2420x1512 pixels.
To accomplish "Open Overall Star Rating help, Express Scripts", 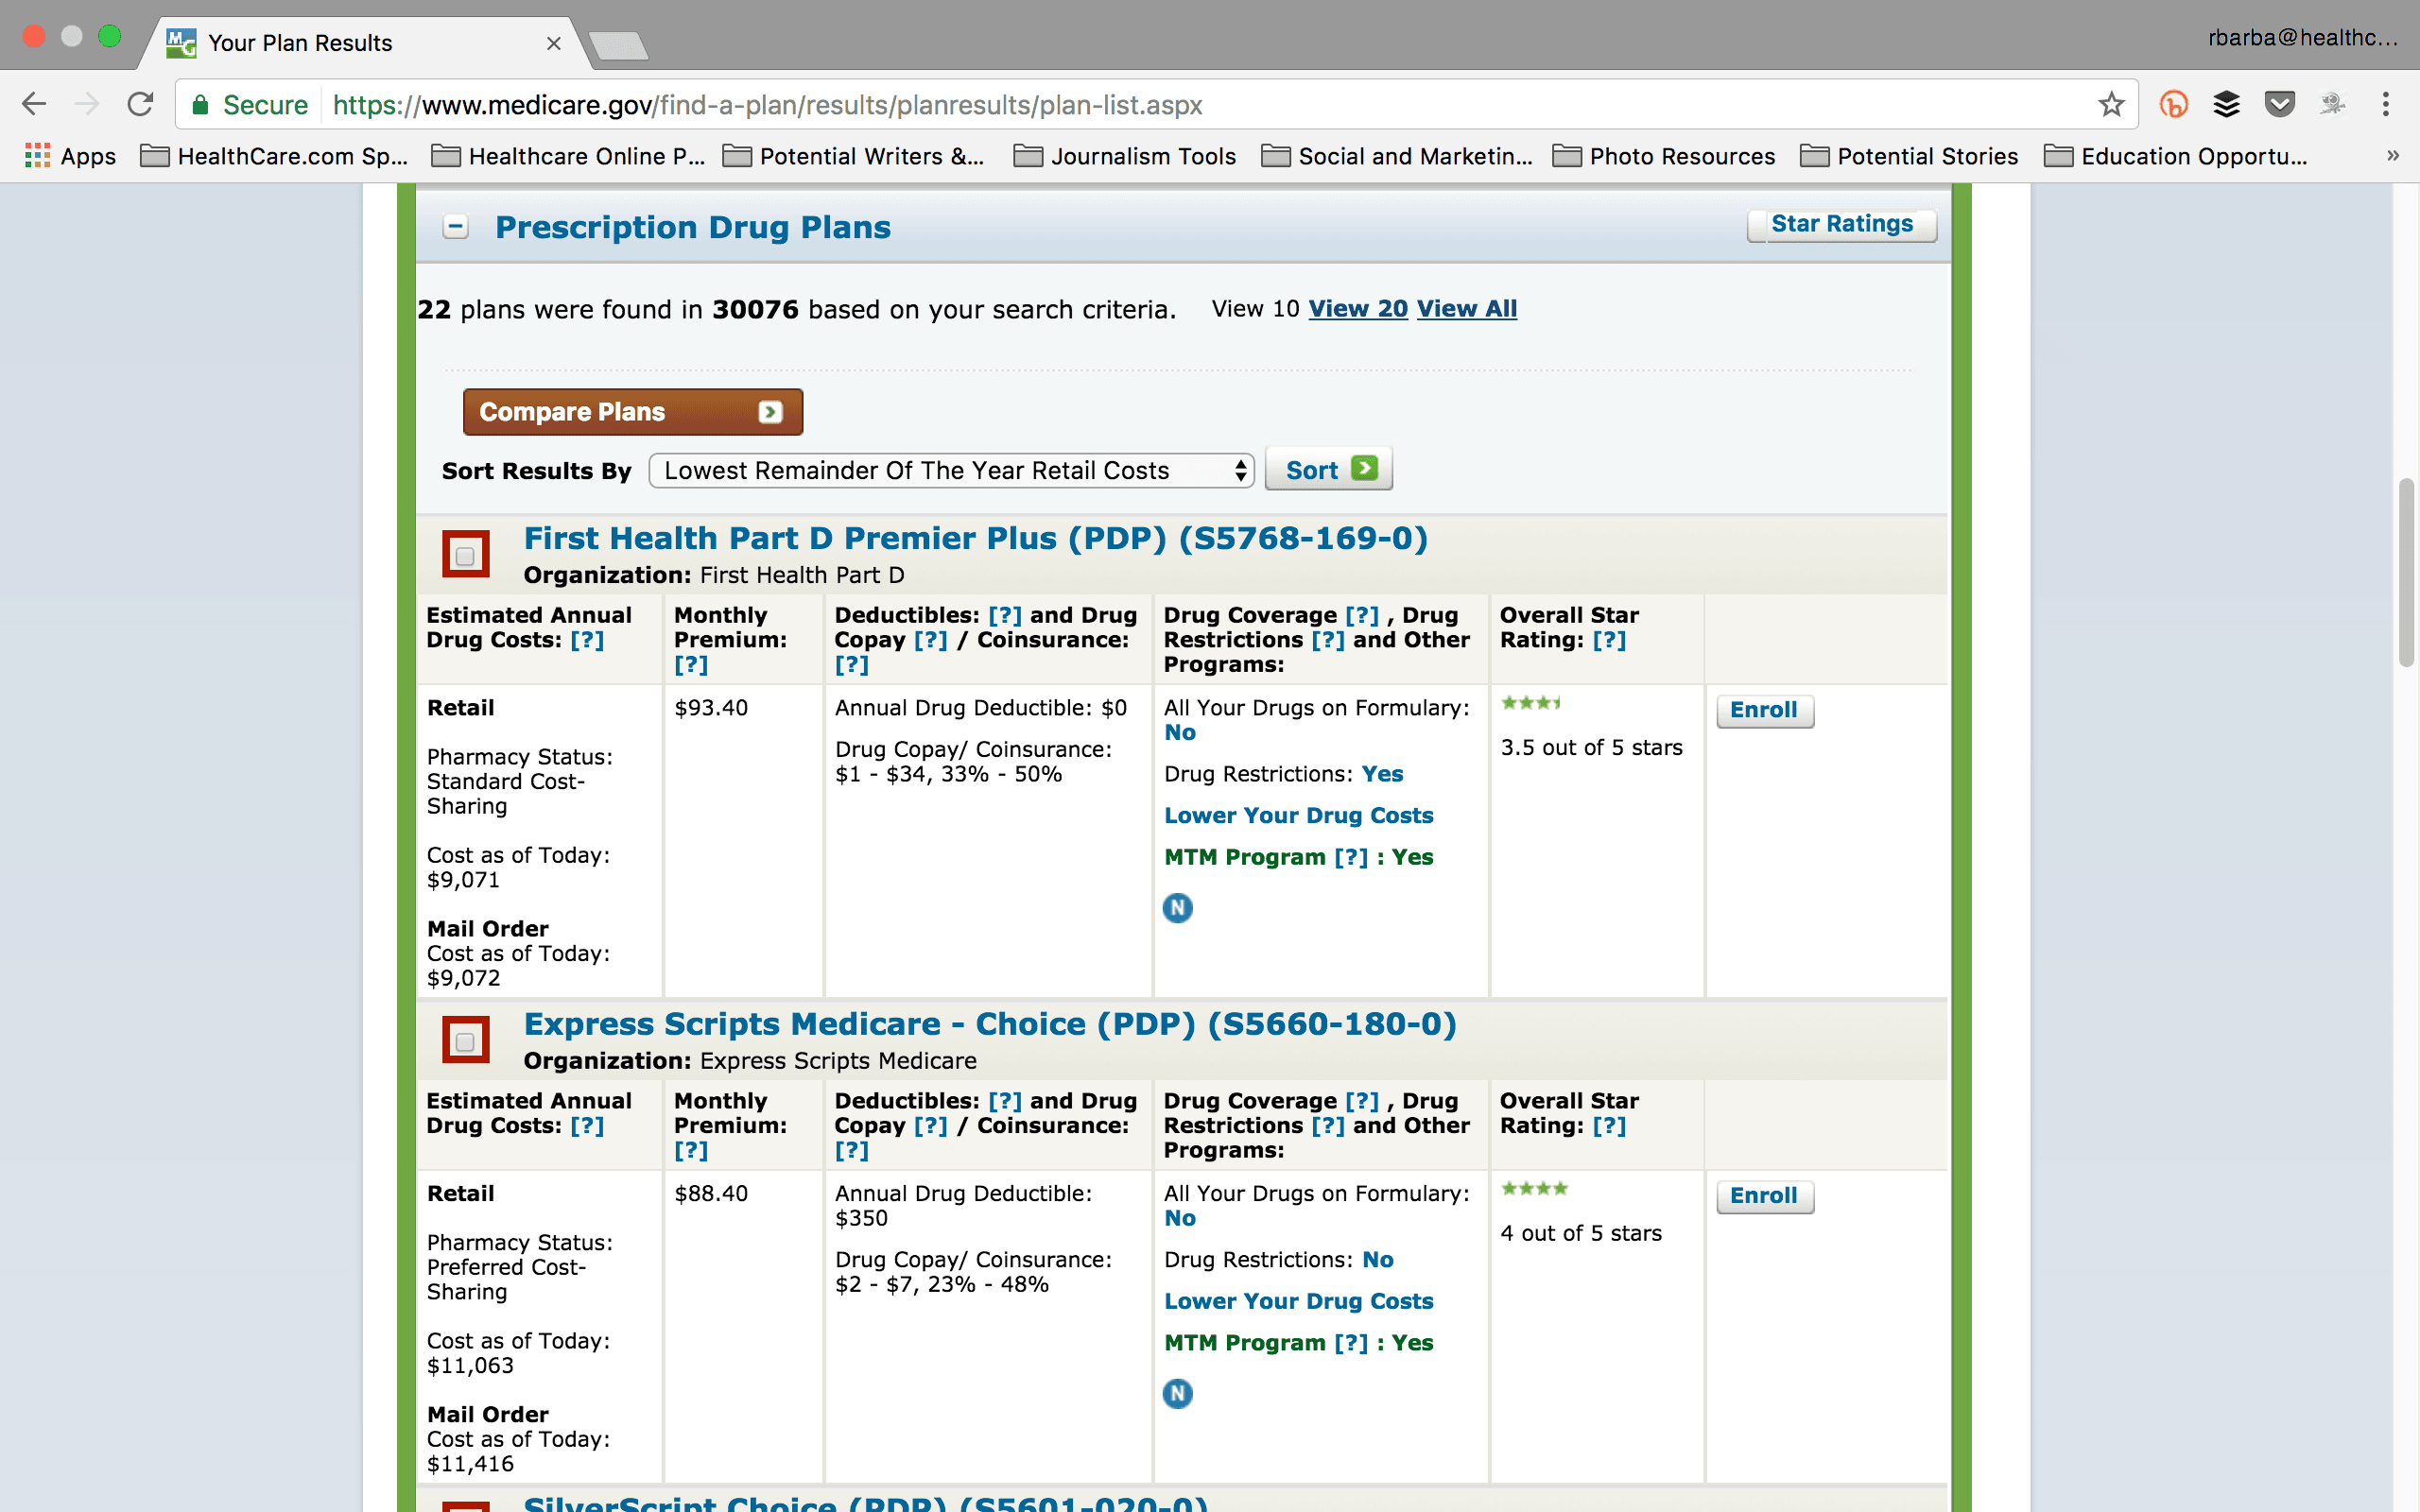I will 1609,1126.
